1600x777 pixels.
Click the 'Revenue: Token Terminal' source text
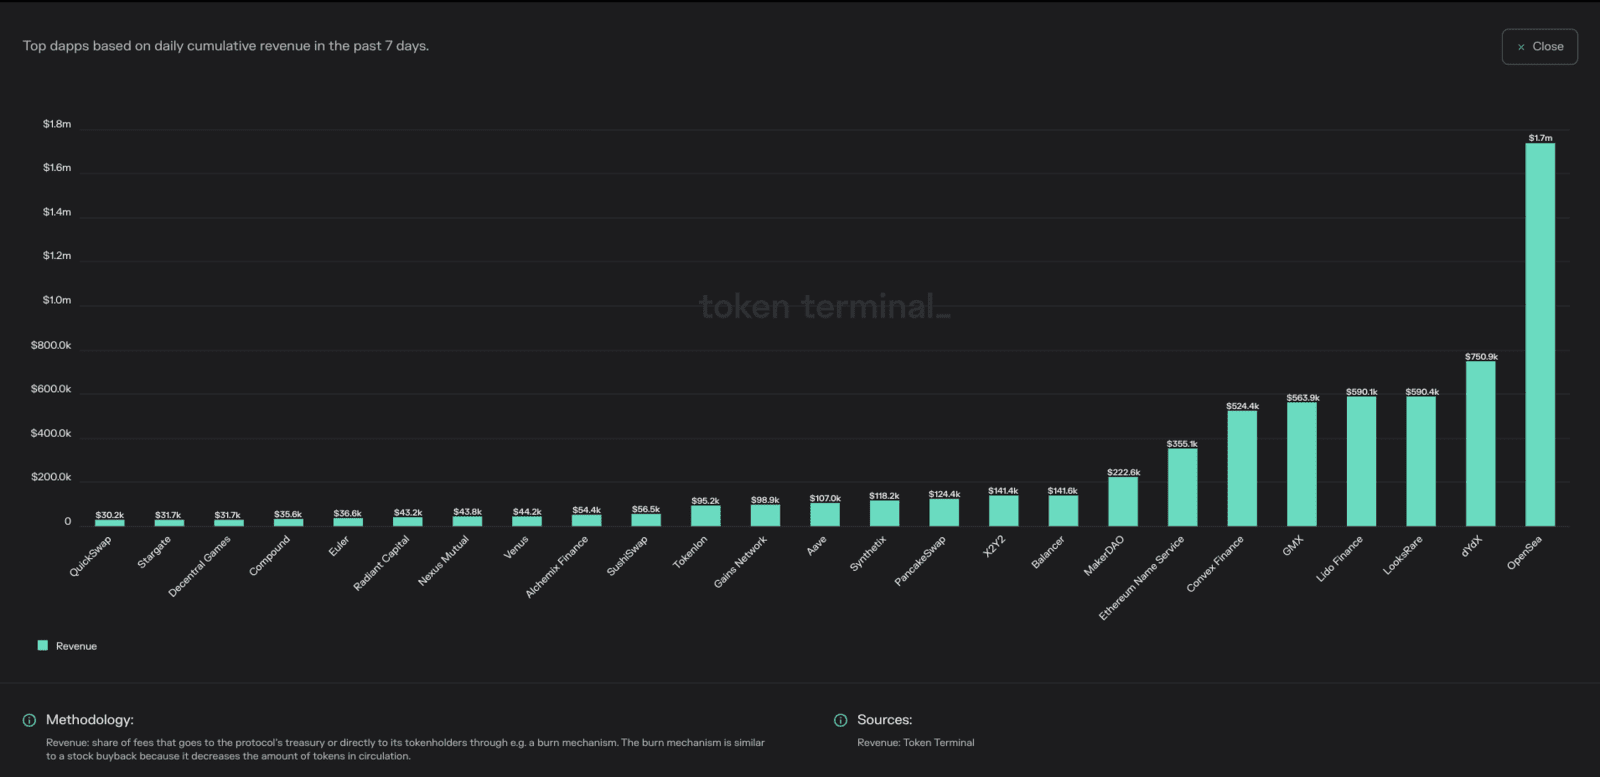pyautogui.click(x=916, y=743)
